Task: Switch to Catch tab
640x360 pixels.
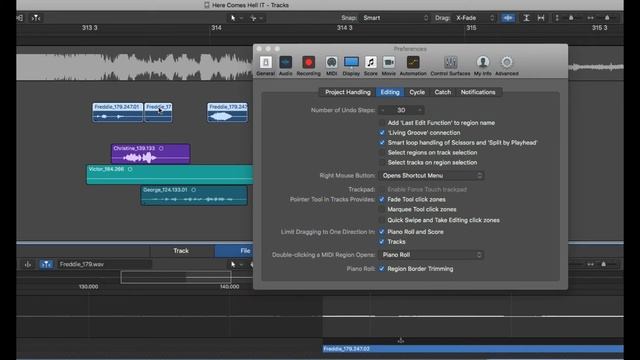Action: [442, 92]
